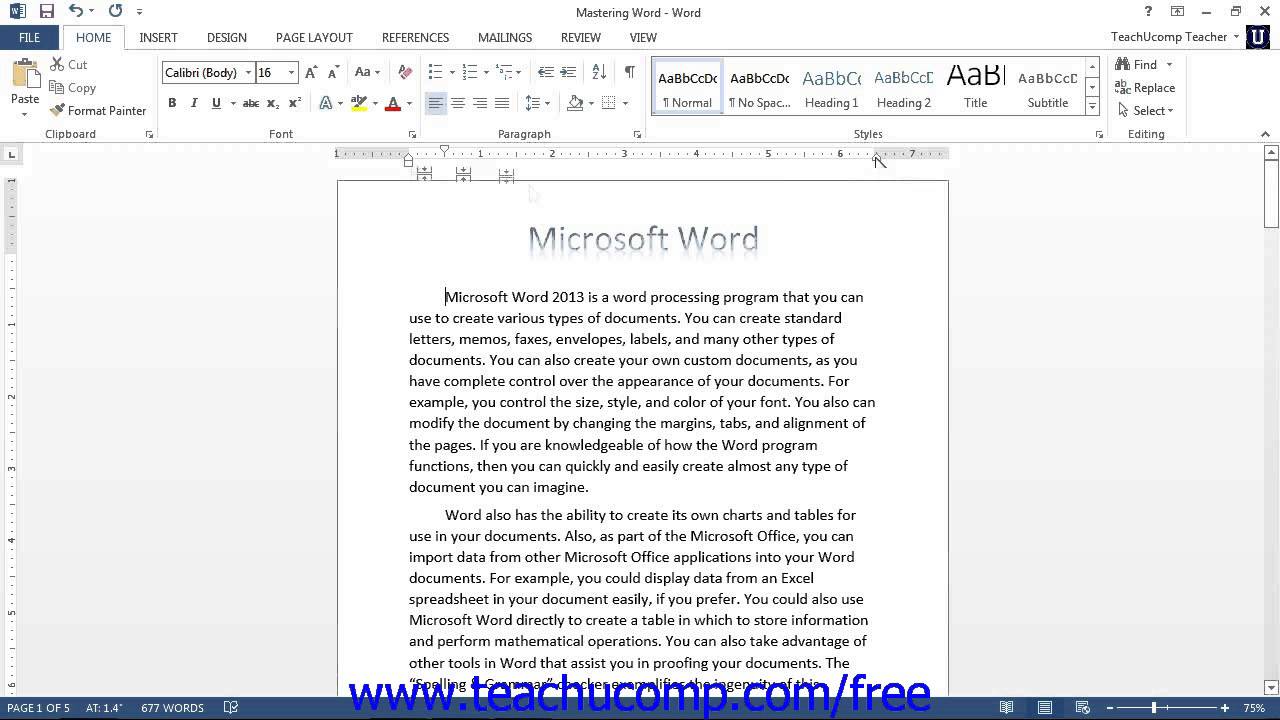Switch to the DESIGN tab
1280x720 pixels.
(x=227, y=38)
